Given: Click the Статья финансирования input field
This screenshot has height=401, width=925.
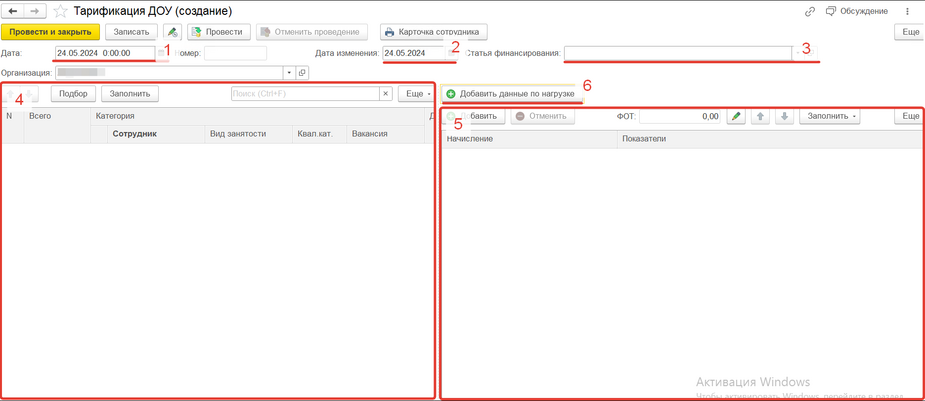Looking at the screenshot, I should 680,53.
